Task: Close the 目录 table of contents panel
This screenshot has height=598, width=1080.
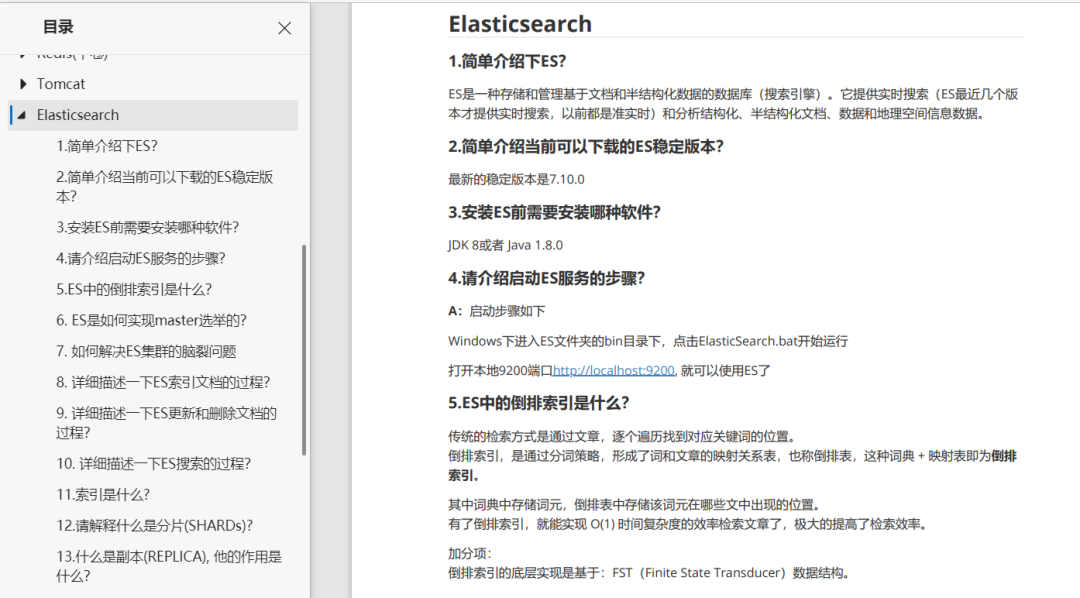Action: (284, 28)
